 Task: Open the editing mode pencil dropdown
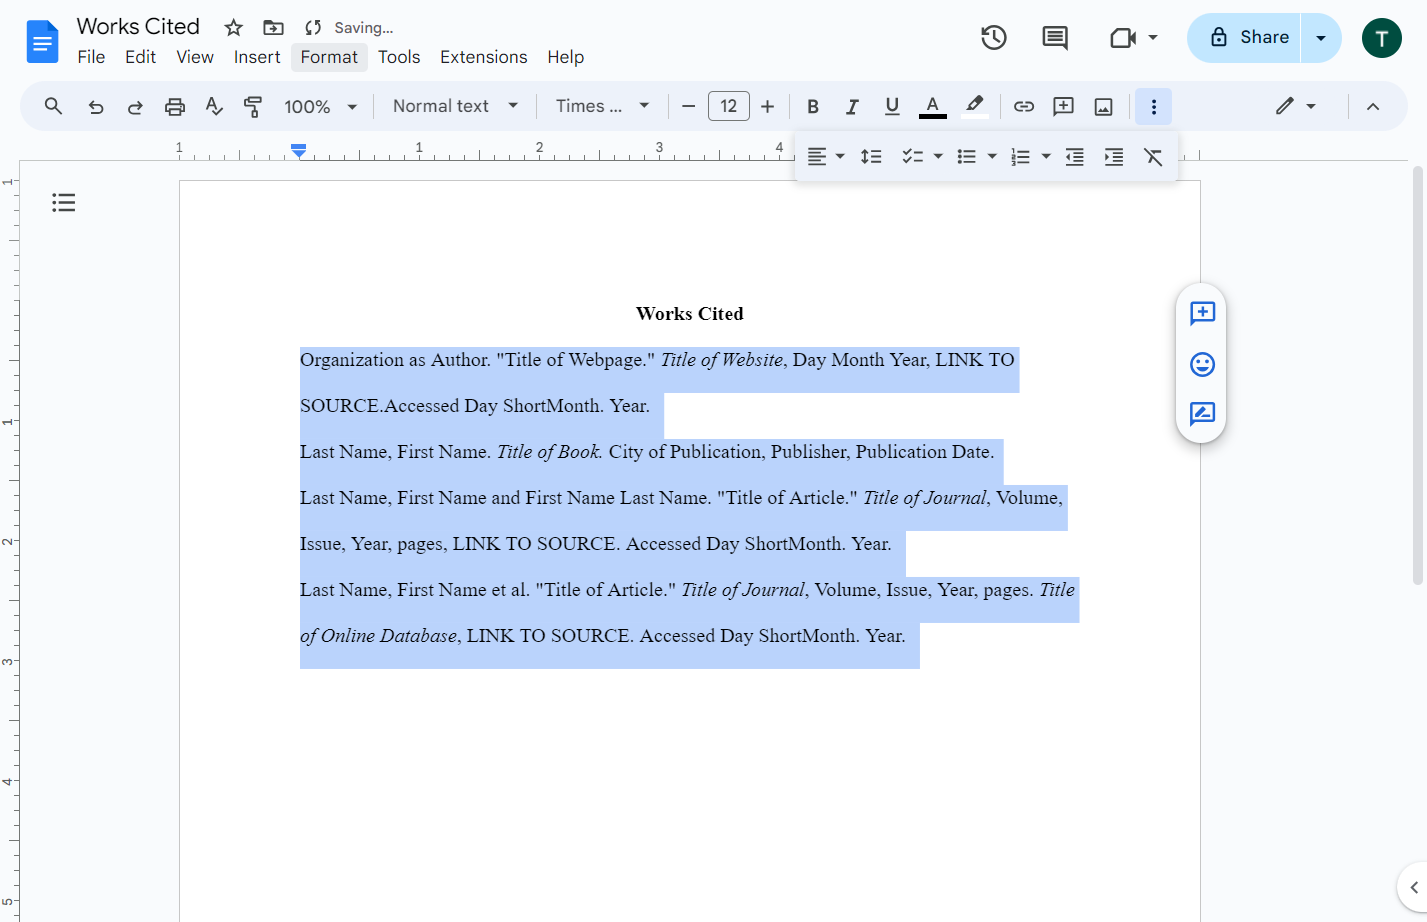(1296, 106)
